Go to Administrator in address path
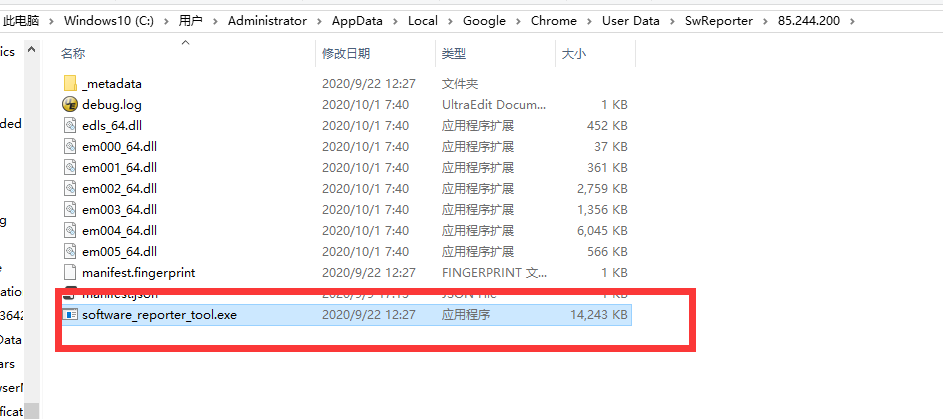This screenshot has width=943, height=419. point(267,20)
